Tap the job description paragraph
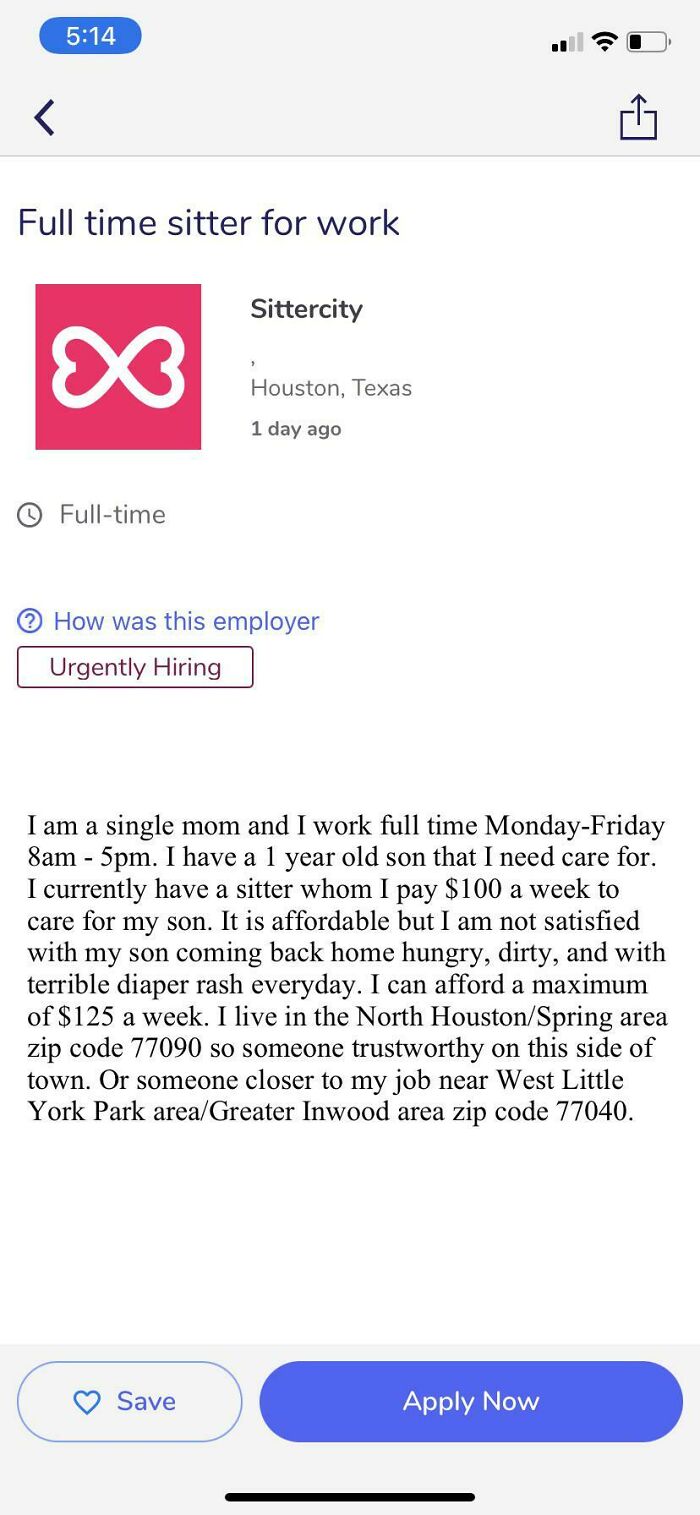This screenshot has width=700, height=1515. tap(350, 970)
